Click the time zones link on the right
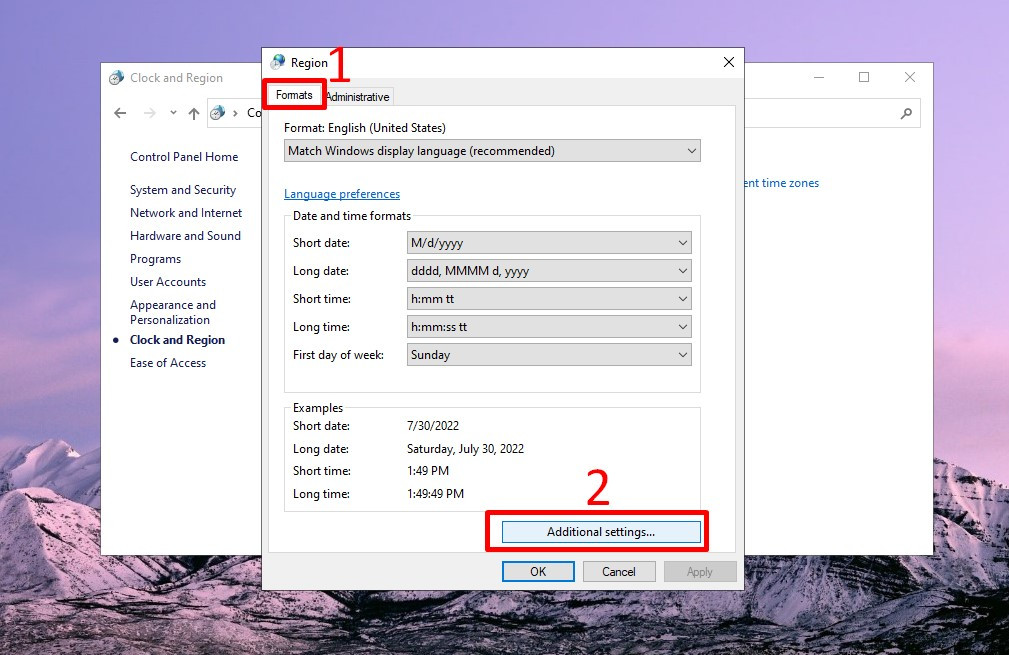The width and height of the screenshot is (1009, 655). coord(783,183)
